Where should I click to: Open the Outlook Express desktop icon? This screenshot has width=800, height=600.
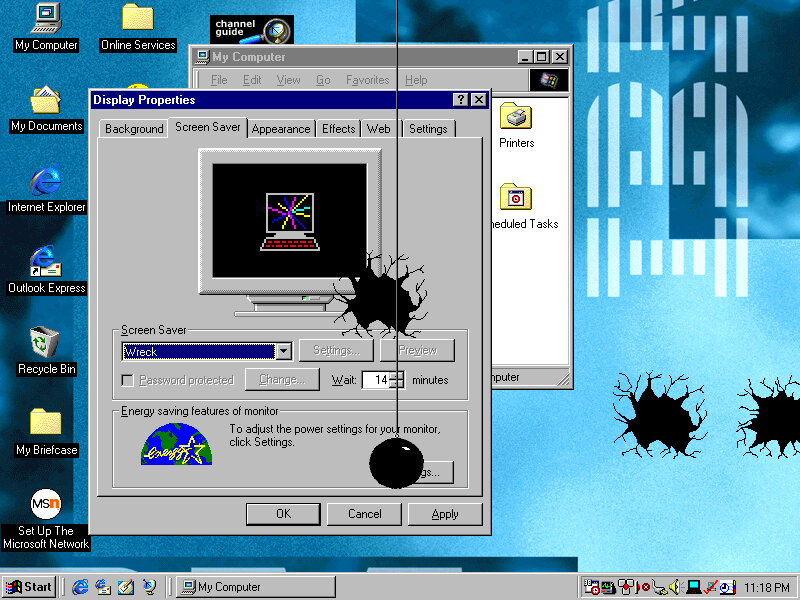pyautogui.click(x=45, y=263)
